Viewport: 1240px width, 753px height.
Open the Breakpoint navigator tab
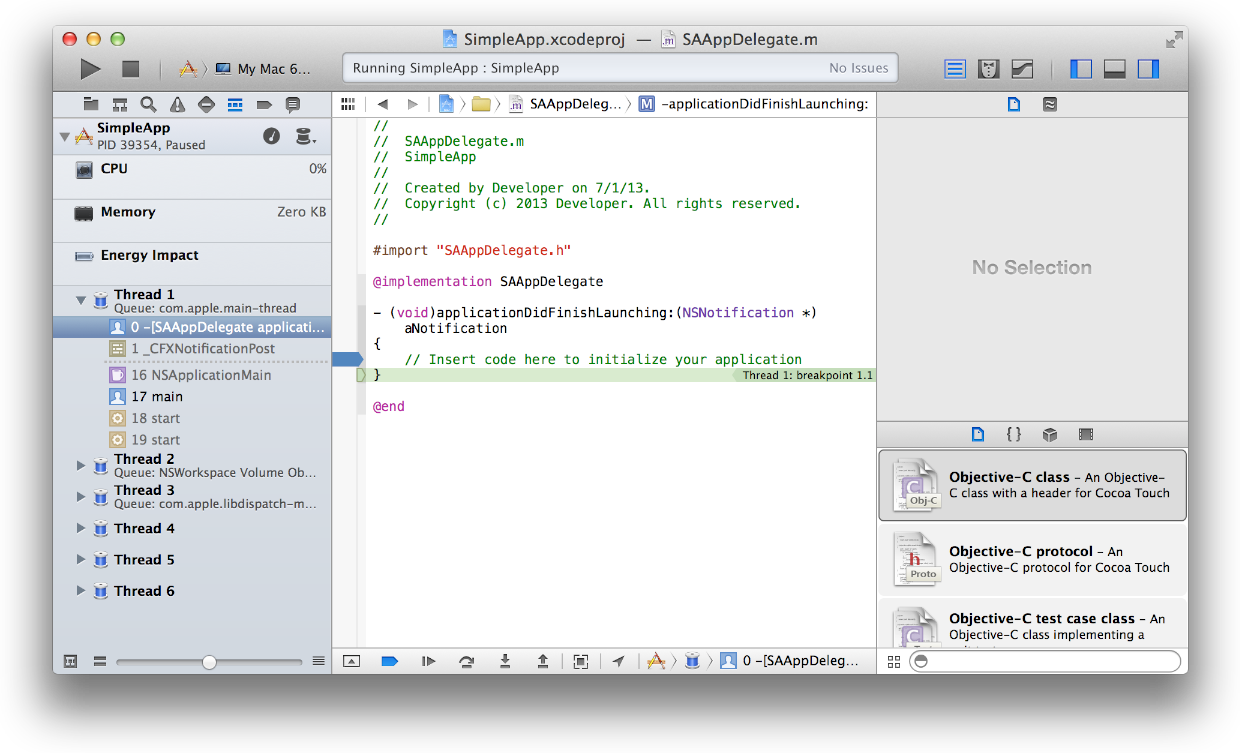[x=264, y=104]
